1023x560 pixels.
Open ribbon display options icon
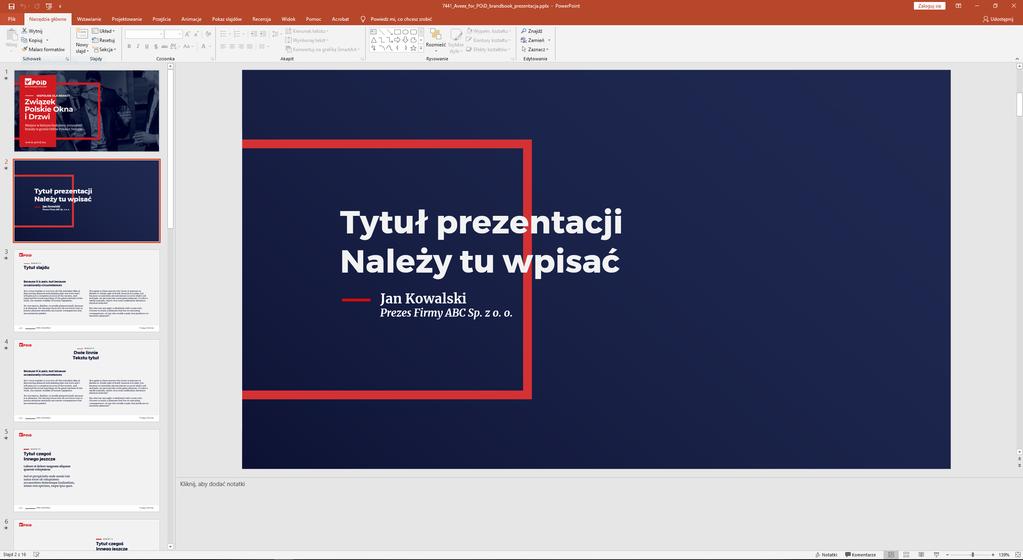pyautogui.click(x=958, y=6)
